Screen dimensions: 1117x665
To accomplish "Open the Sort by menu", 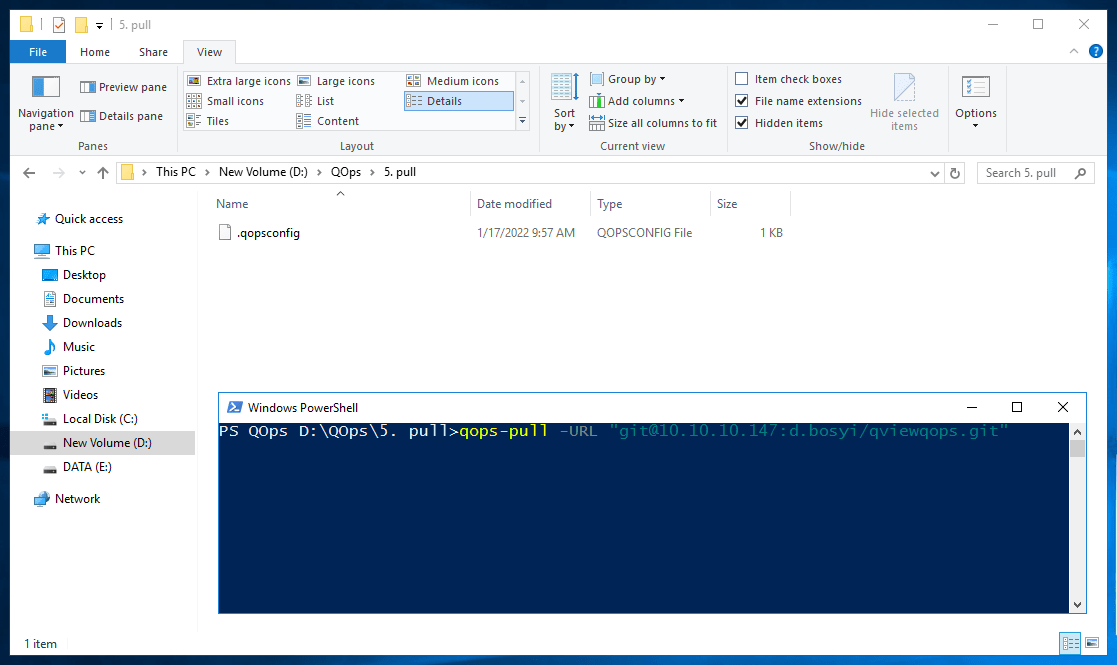I will click(564, 104).
